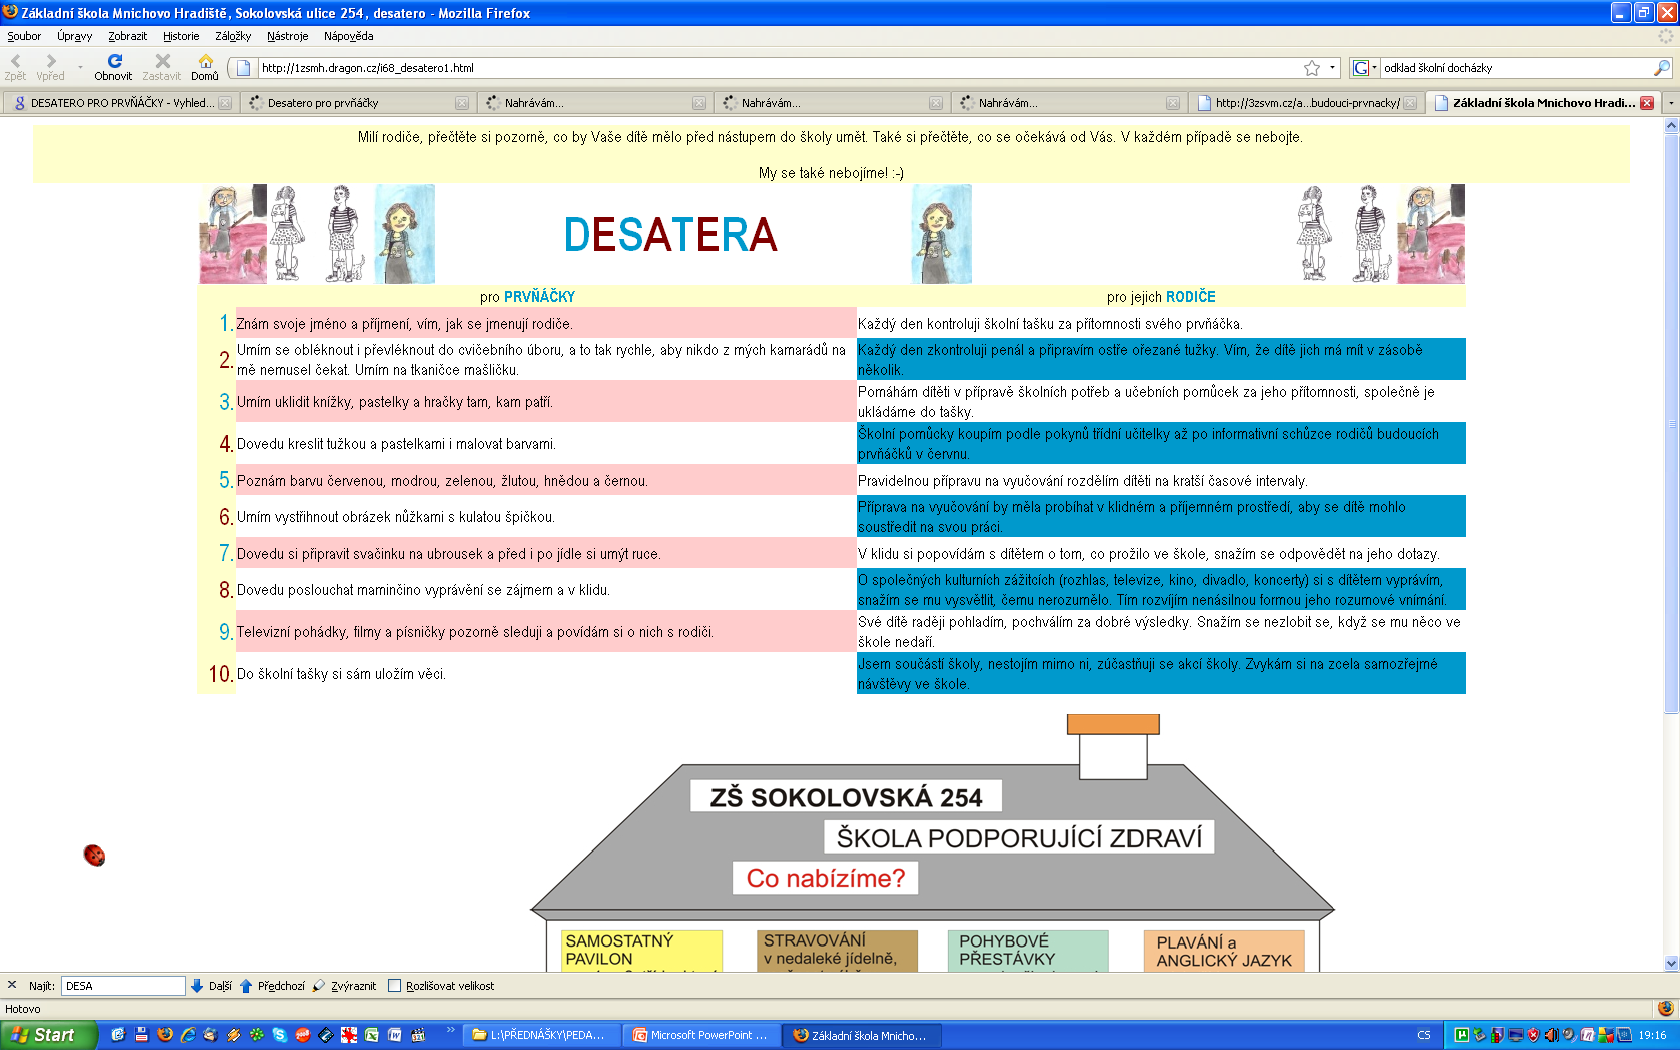Click the Základní škola Mnicho... taskbar button
This screenshot has width=1680, height=1050.
(x=860, y=1035)
